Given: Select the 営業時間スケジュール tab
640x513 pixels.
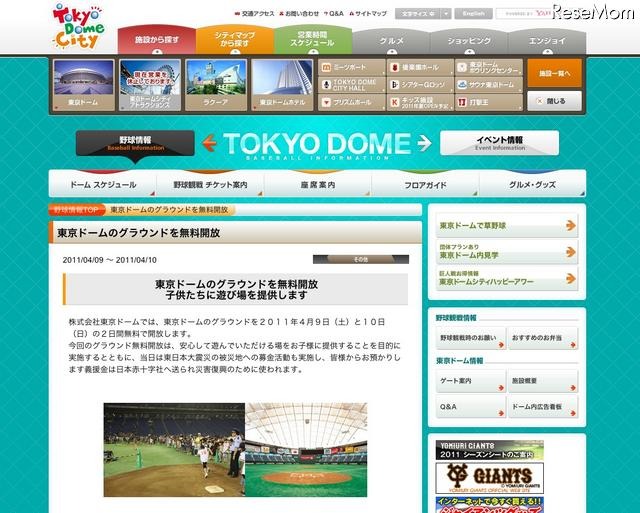Looking at the screenshot, I should click(313, 40).
